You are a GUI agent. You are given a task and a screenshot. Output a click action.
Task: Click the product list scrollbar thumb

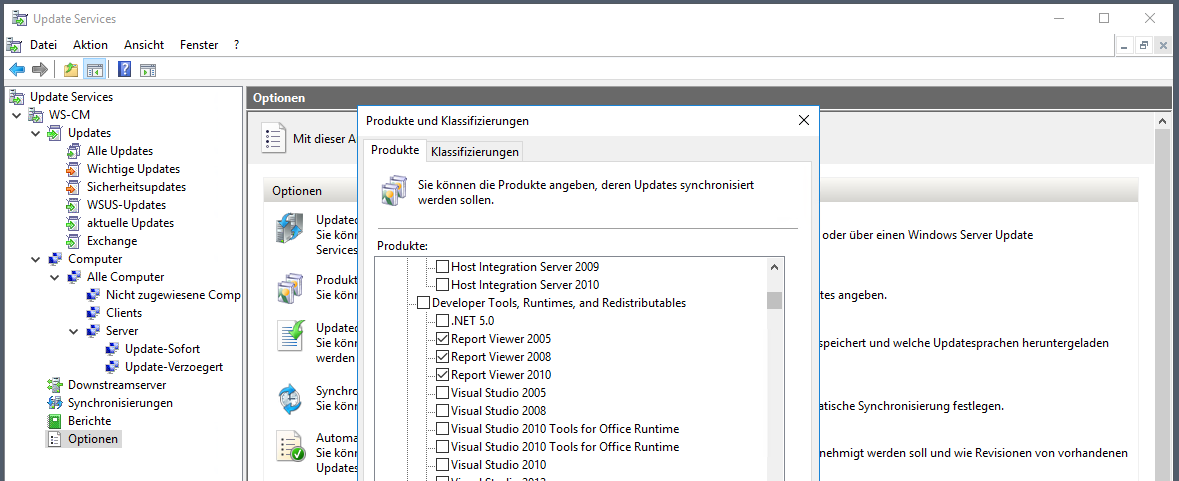774,301
